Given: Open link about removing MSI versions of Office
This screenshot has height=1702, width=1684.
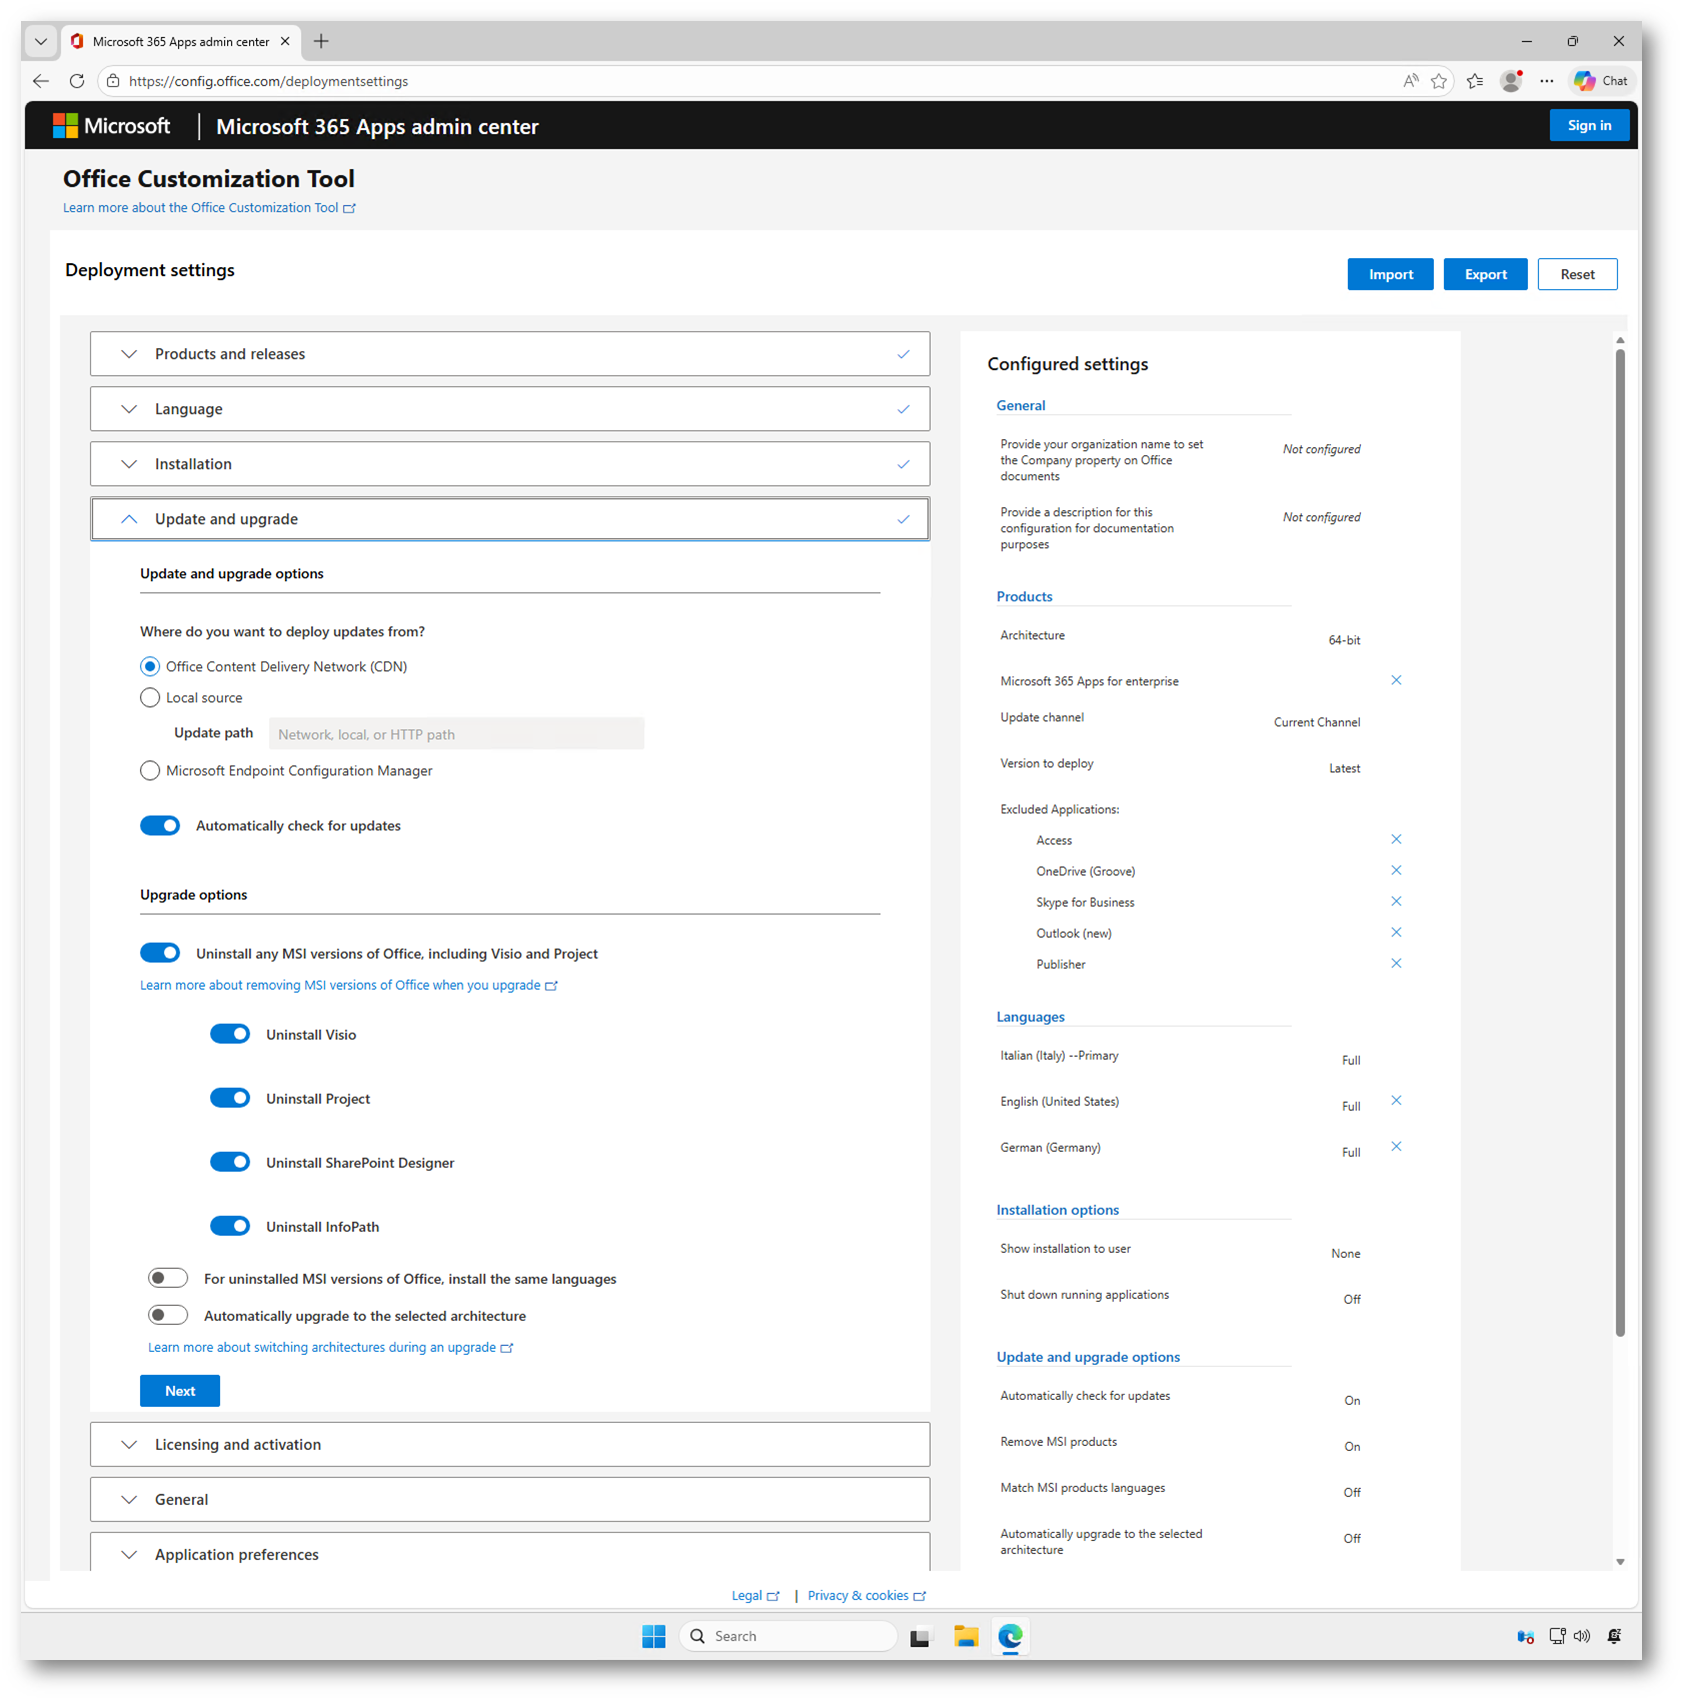Looking at the screenshot, I should [x=348, y=985].
